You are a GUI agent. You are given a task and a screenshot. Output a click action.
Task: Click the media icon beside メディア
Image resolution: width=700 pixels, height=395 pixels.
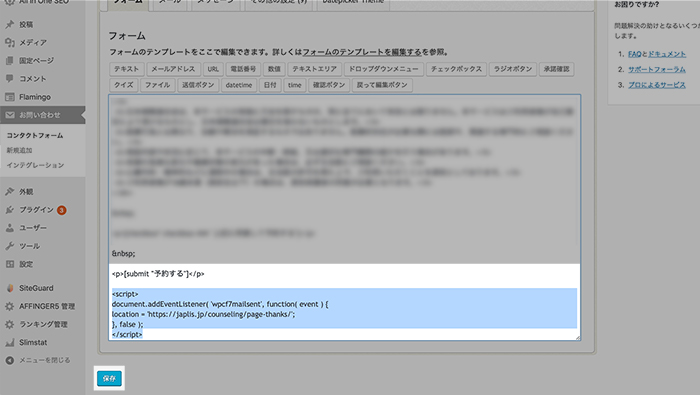[x=10, y=42]
